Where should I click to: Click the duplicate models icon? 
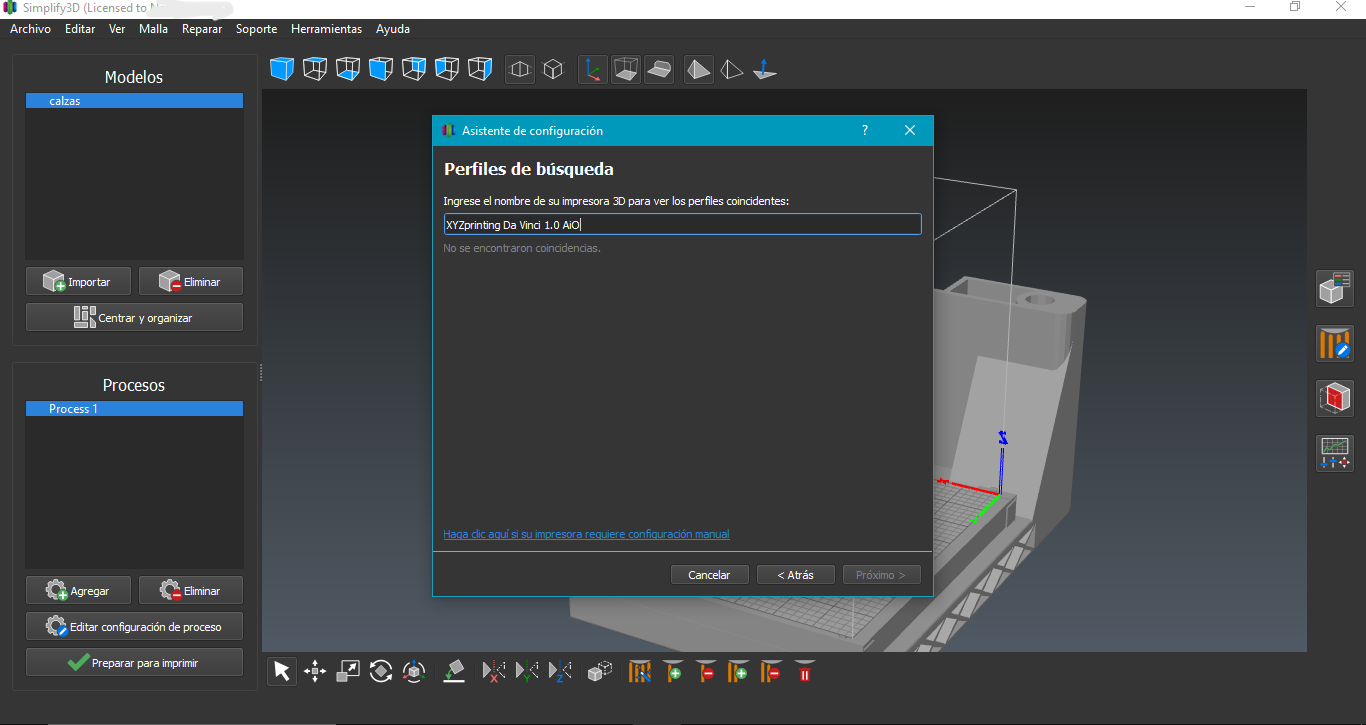pos(600,670)
